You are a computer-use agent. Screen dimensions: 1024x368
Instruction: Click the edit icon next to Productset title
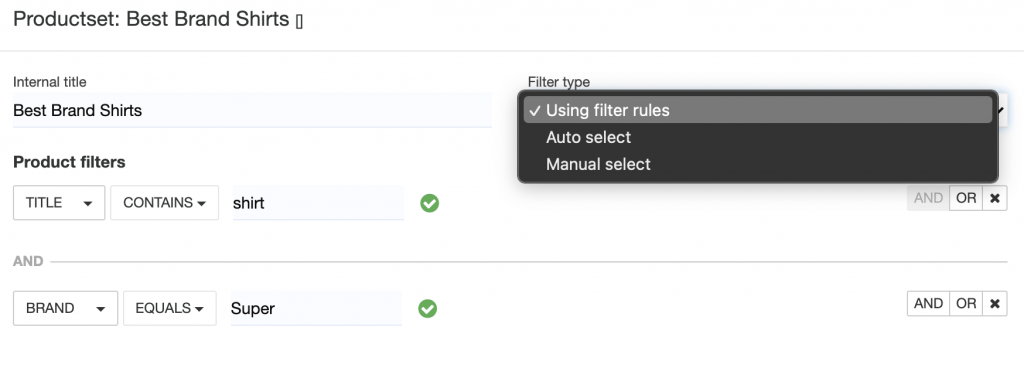click(x=299, y=22)
